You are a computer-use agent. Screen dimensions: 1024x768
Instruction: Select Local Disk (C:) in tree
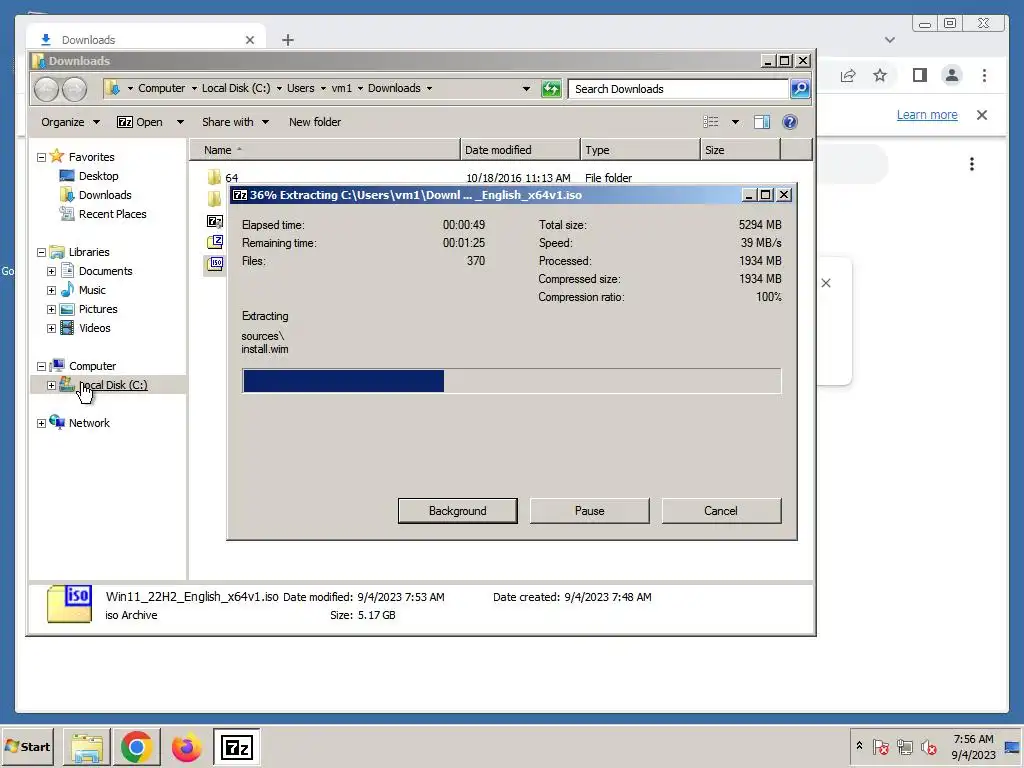(x=112, y=385)
